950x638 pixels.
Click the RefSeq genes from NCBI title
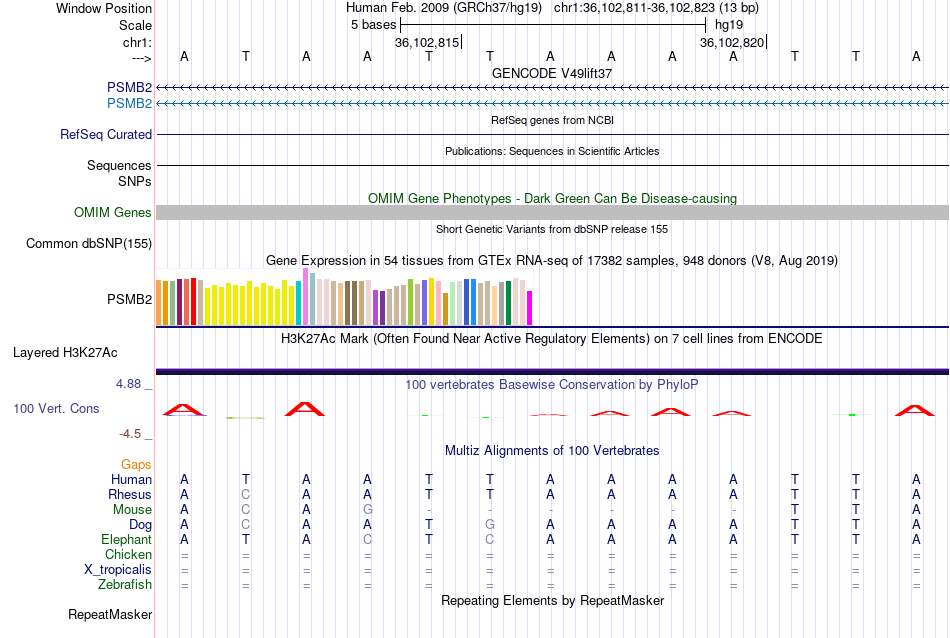552,120
